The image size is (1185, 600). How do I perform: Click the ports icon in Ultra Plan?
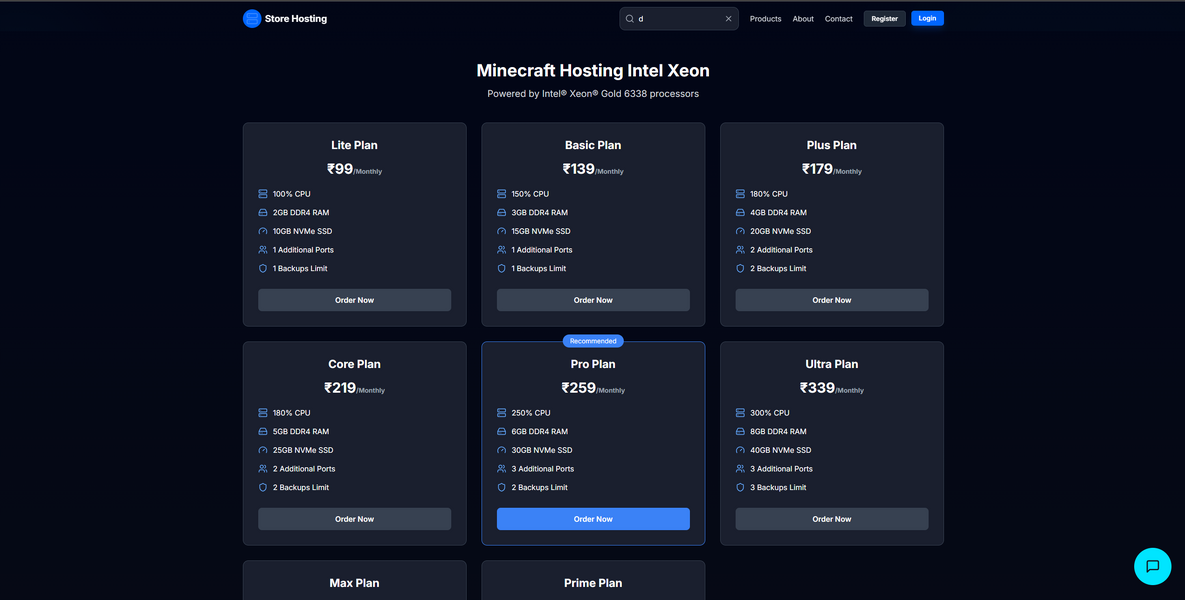point(741,469)
